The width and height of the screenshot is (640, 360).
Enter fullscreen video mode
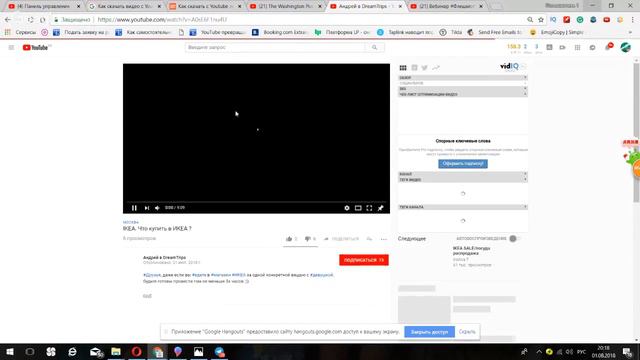[x=369, y=208]
